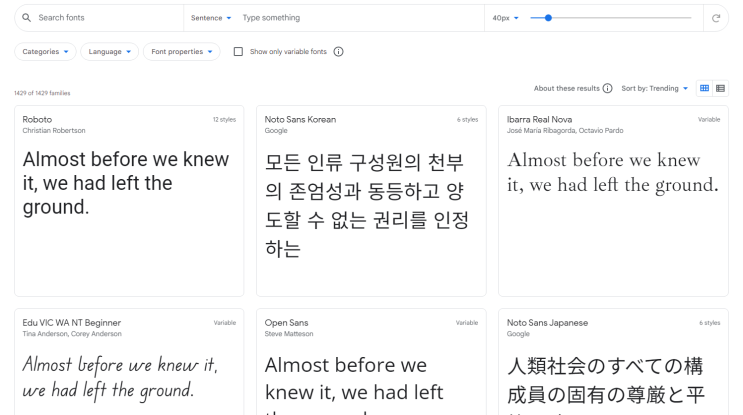Screen dimensions: 743x415
Task: Click 6 styles label on Noto Sans Japanese
Action: click(709, 323)
